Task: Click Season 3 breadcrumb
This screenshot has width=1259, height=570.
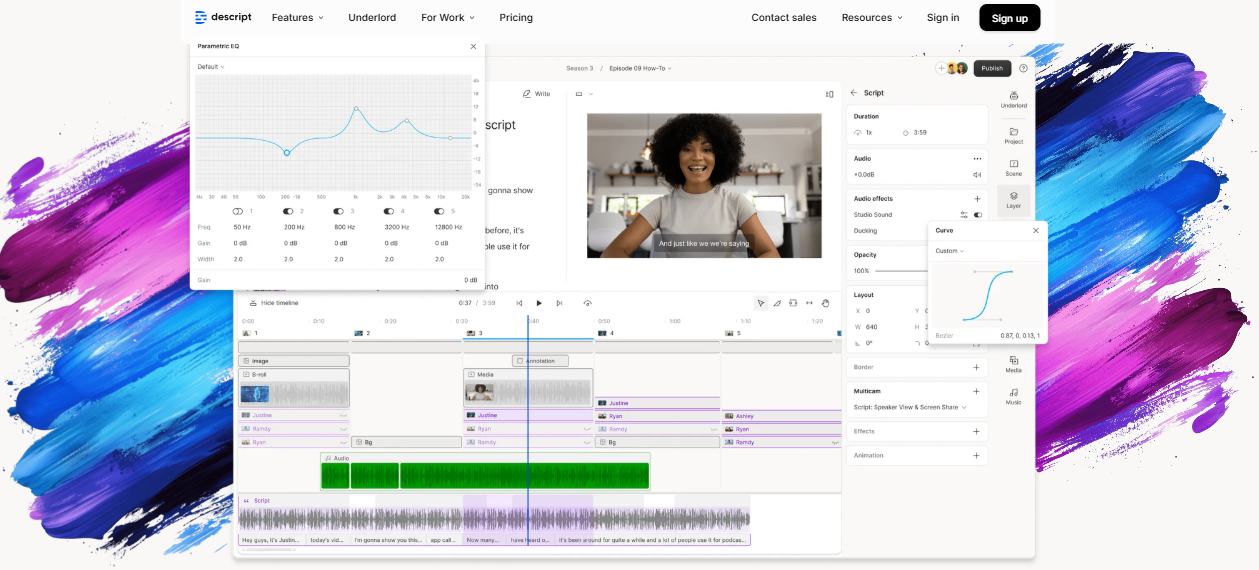Action: 580,68
